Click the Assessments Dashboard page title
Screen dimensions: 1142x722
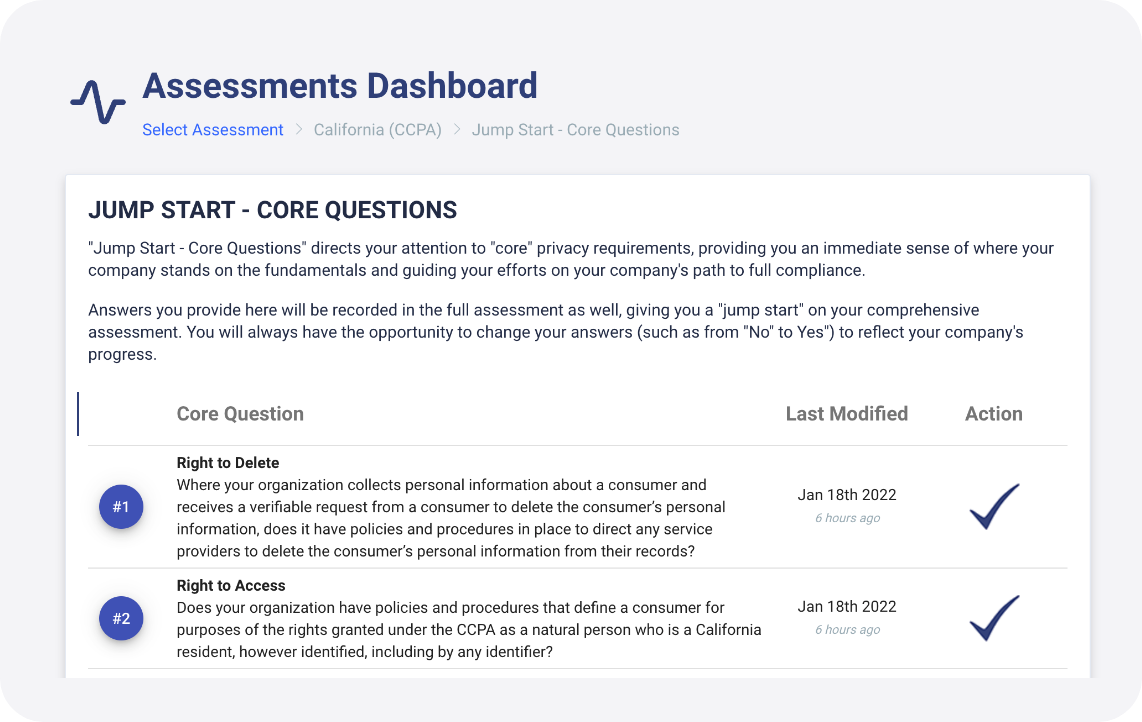coord(340,86)
